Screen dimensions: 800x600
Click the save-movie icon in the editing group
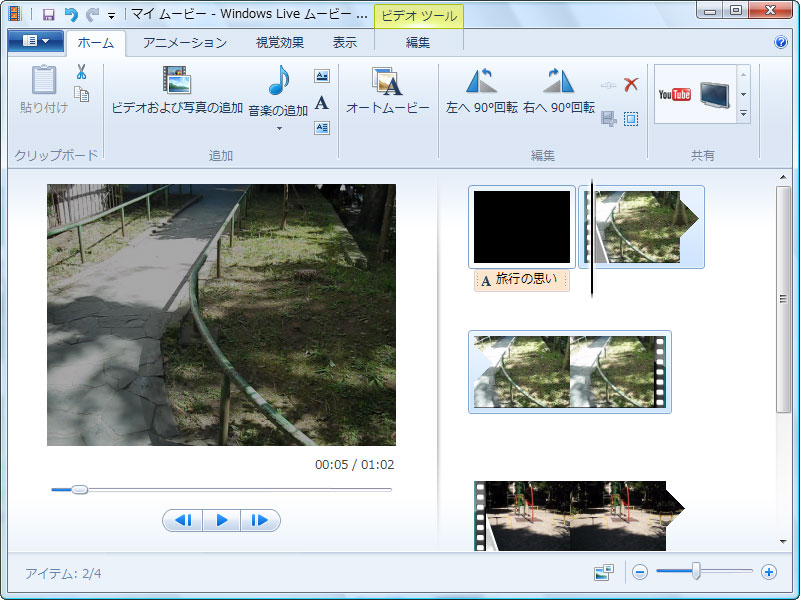point(609,117)
